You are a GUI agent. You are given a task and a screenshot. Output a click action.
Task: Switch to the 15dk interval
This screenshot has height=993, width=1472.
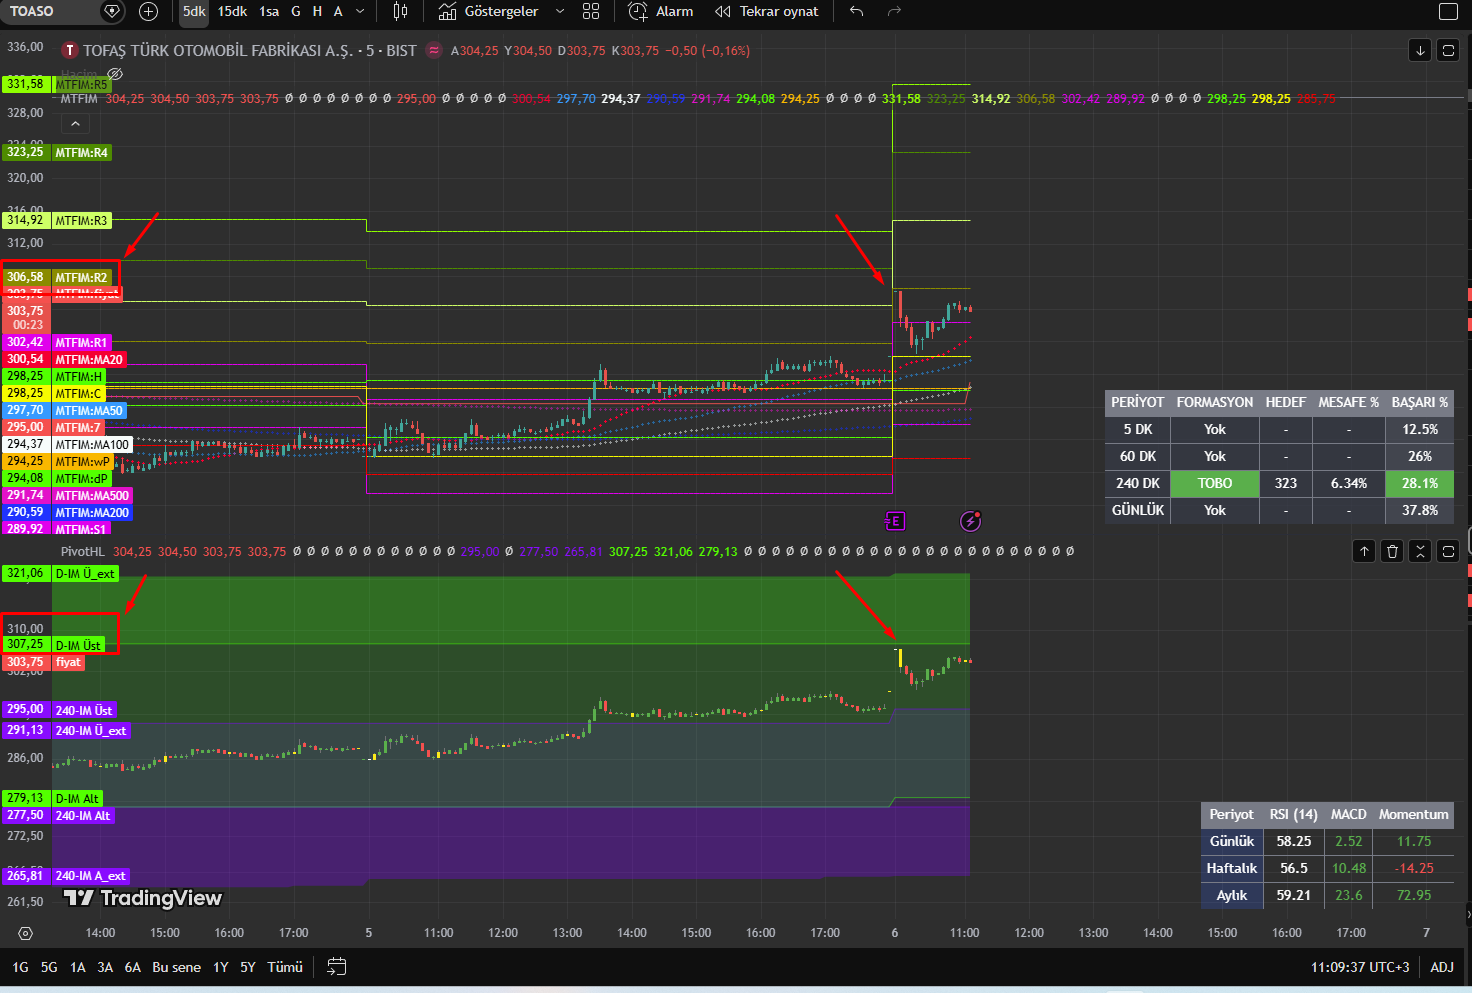(x=232, y=12)
